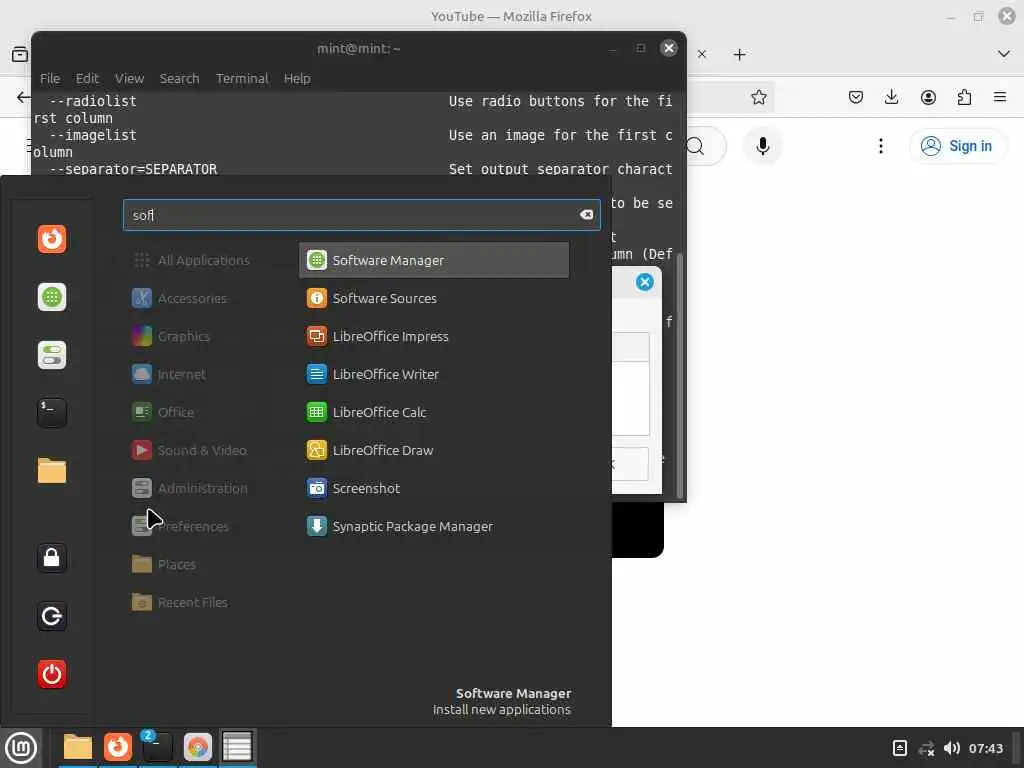Screen dimensions: 1024x768
Task: Click the YouTube search magnifier button
Action: [x=696, y=146]
